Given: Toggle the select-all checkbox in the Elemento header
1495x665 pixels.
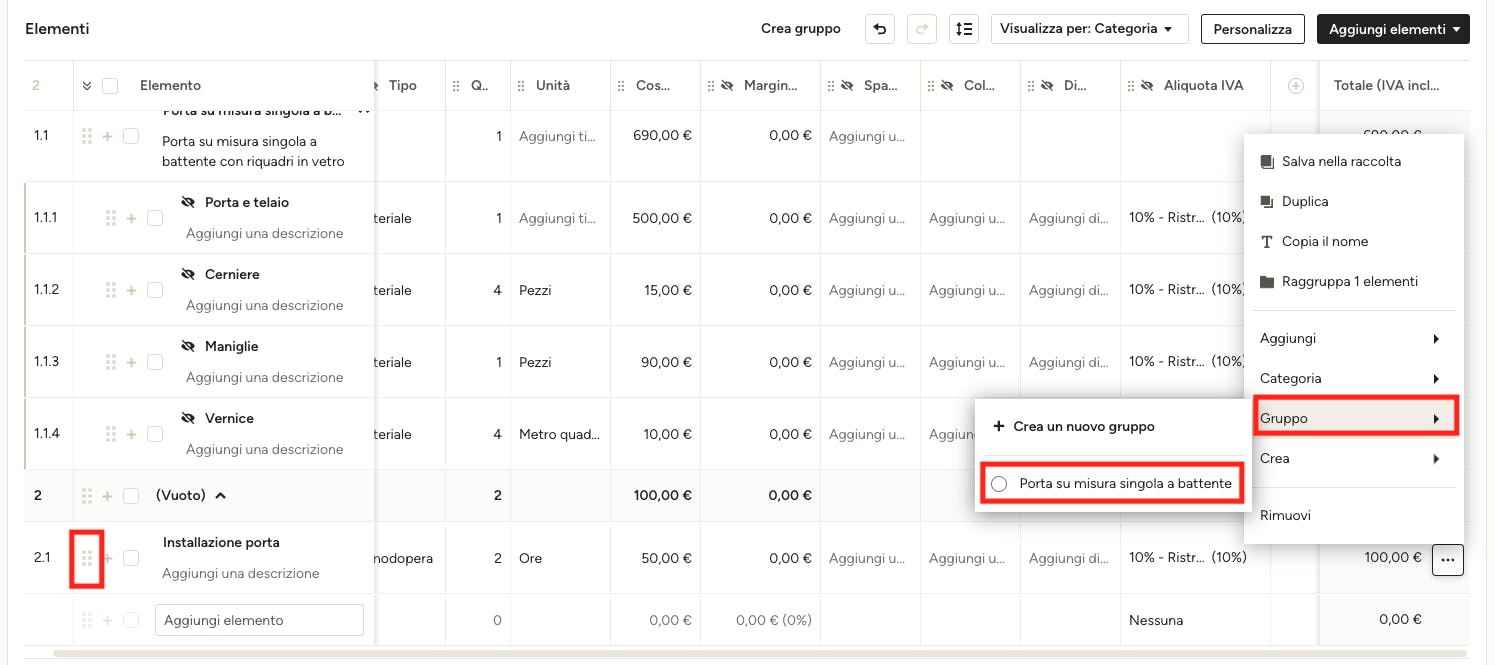Looking at the screenshot, I should (x=110, y=86).
